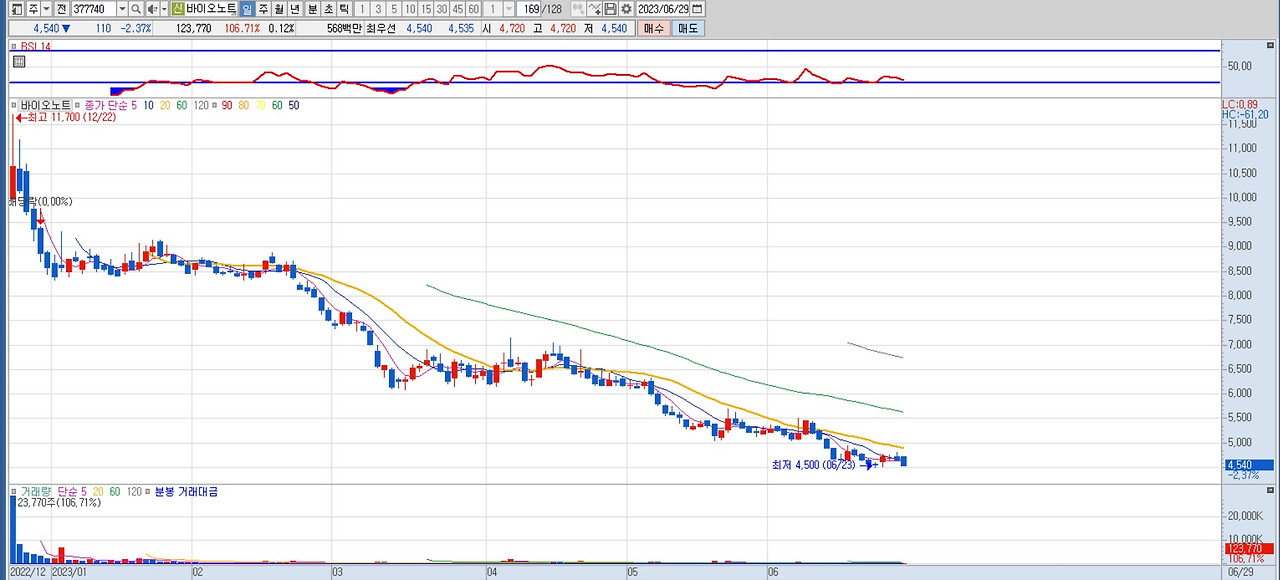Toggle the 거래량 volume panel marker box

[14, 492]
